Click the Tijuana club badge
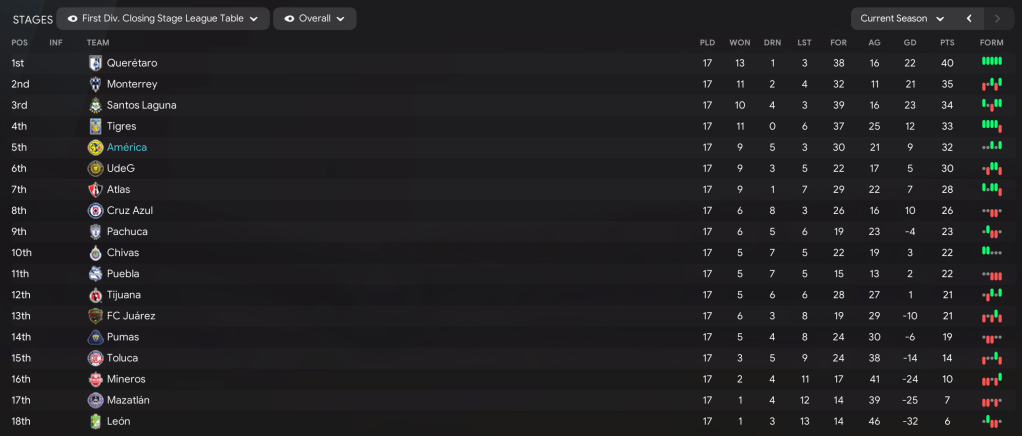Viewport: 1022px width, 436px height. (95, 295)
